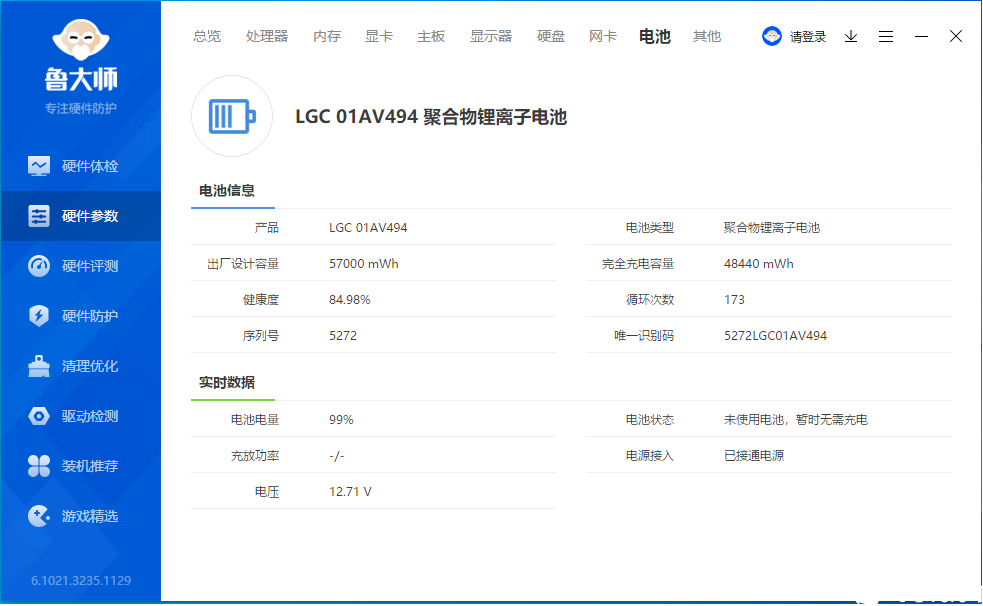Select the design capacity 57000 mWh
Image resolution: width=983 pixels, height=606 pixels.
click(364, 264)
